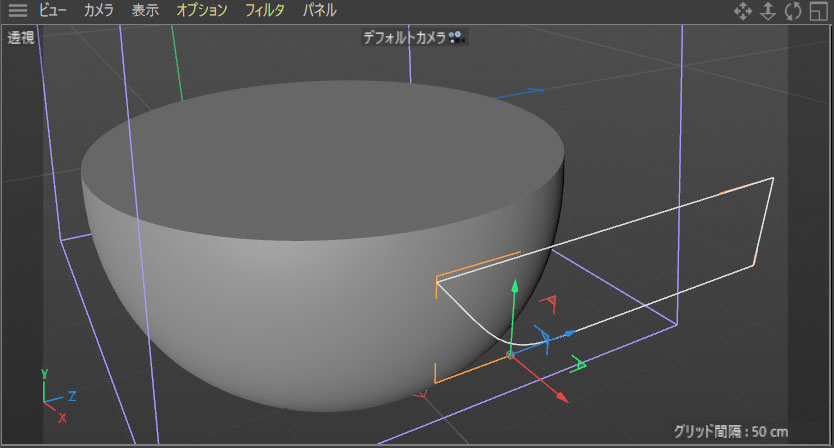Select the blue Z-axis arrow of the gizmo
Image resolution: width=834 pixels, height=448 pixels.
[x=569, y=332]
